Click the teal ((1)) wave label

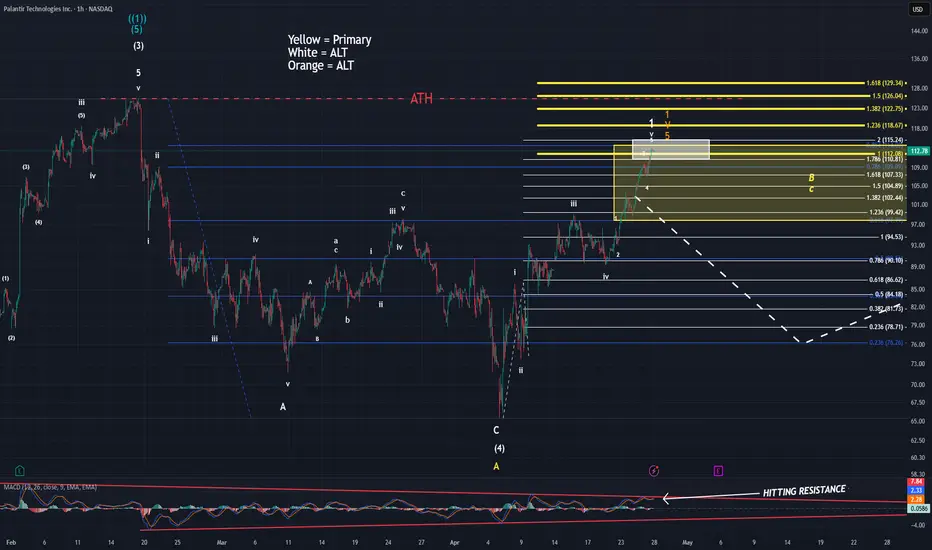pos(137,18)
